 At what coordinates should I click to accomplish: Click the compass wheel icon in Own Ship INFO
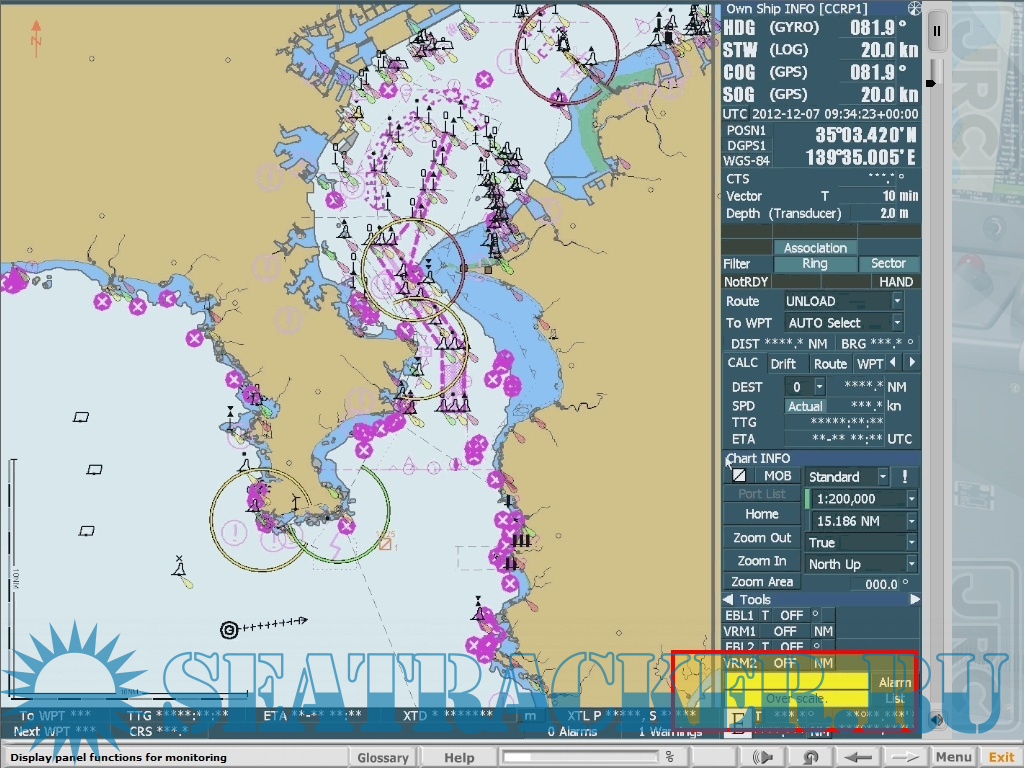(913, 9)
